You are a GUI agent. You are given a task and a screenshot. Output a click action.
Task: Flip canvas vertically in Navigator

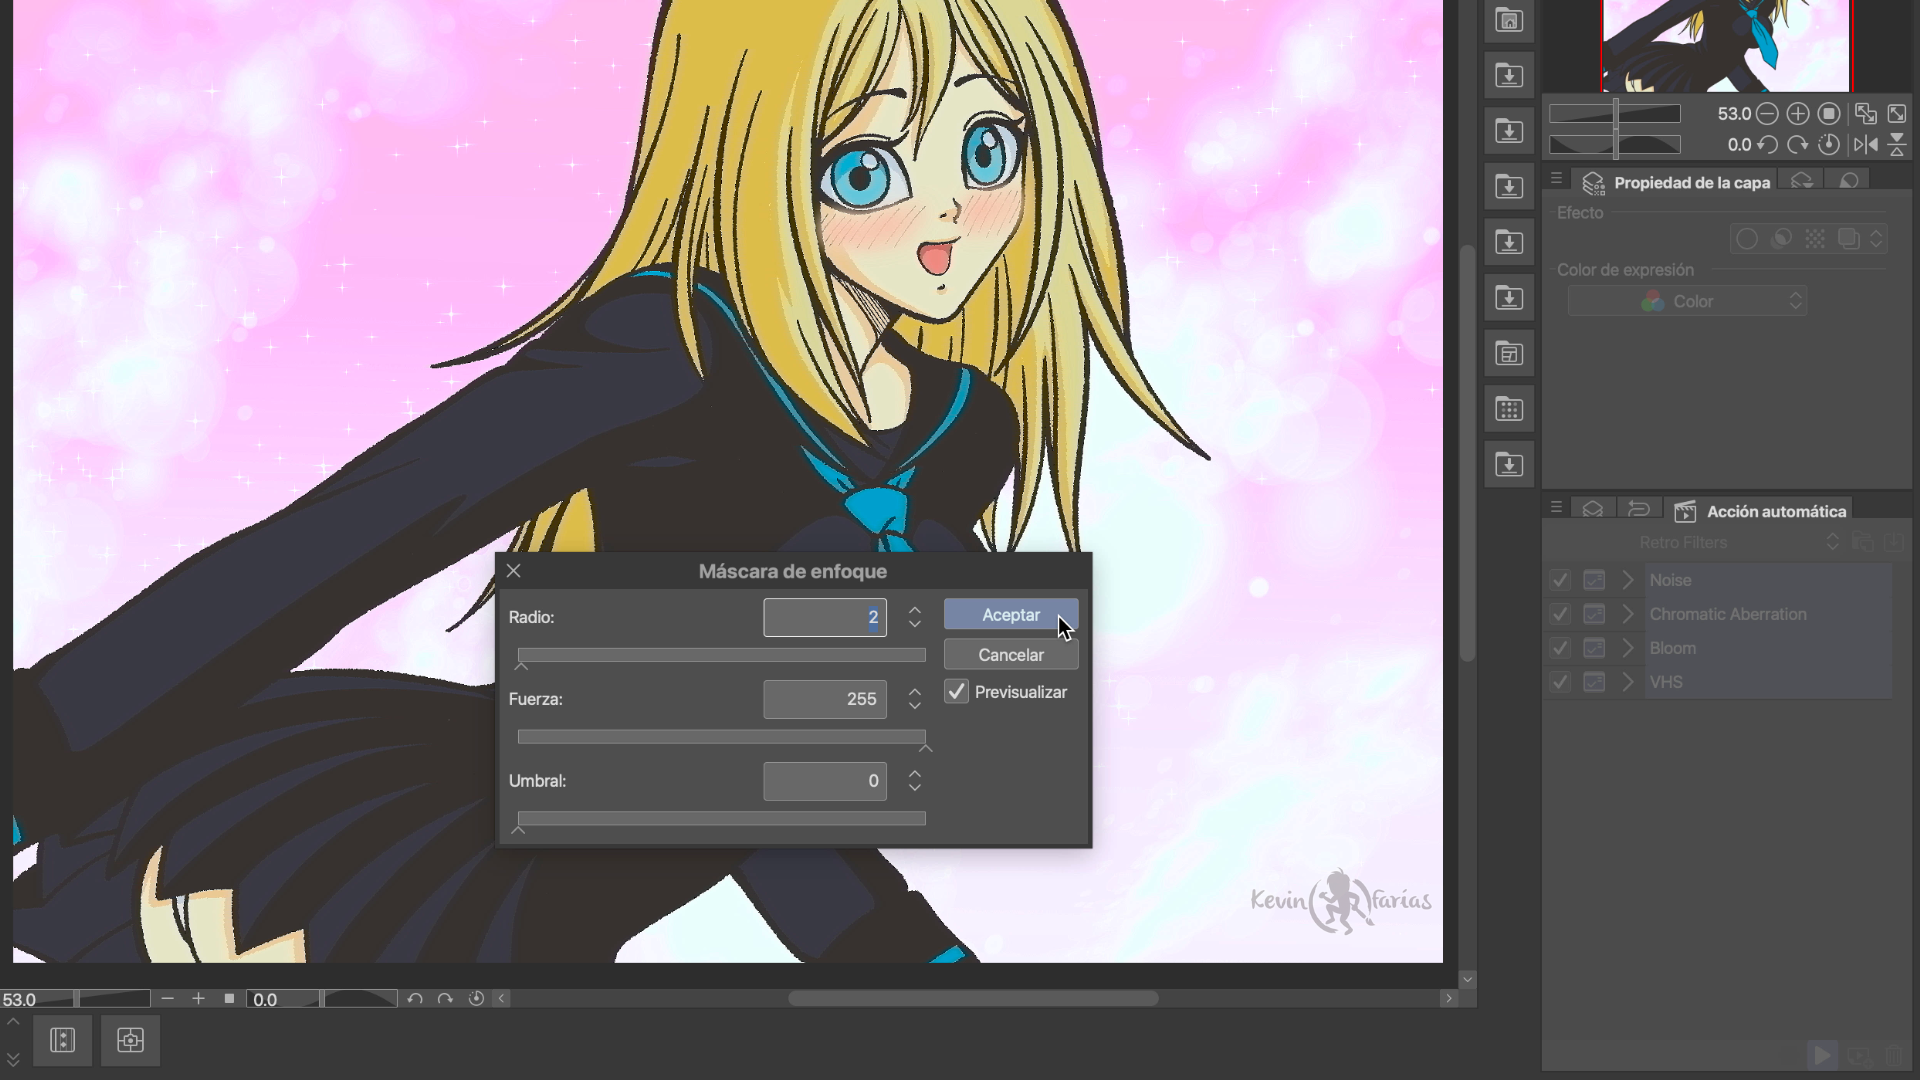pyautogui.click(x=1897, y=145)
